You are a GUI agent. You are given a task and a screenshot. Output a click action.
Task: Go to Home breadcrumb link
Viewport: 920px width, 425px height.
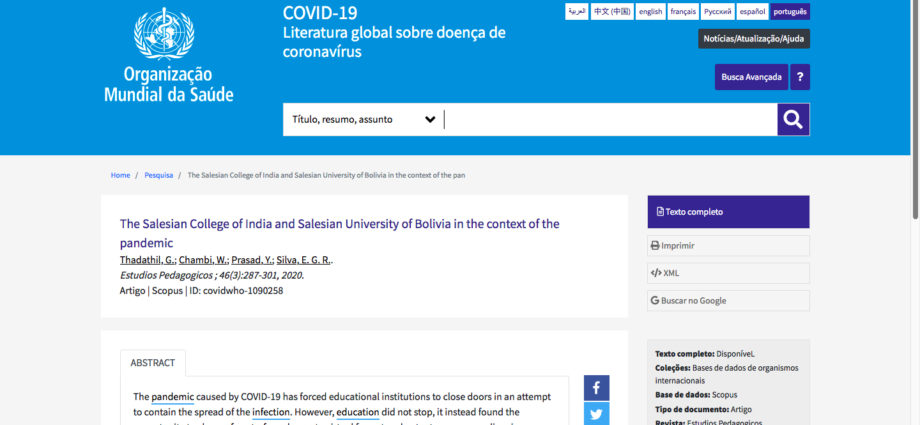[x=120, y=176]
